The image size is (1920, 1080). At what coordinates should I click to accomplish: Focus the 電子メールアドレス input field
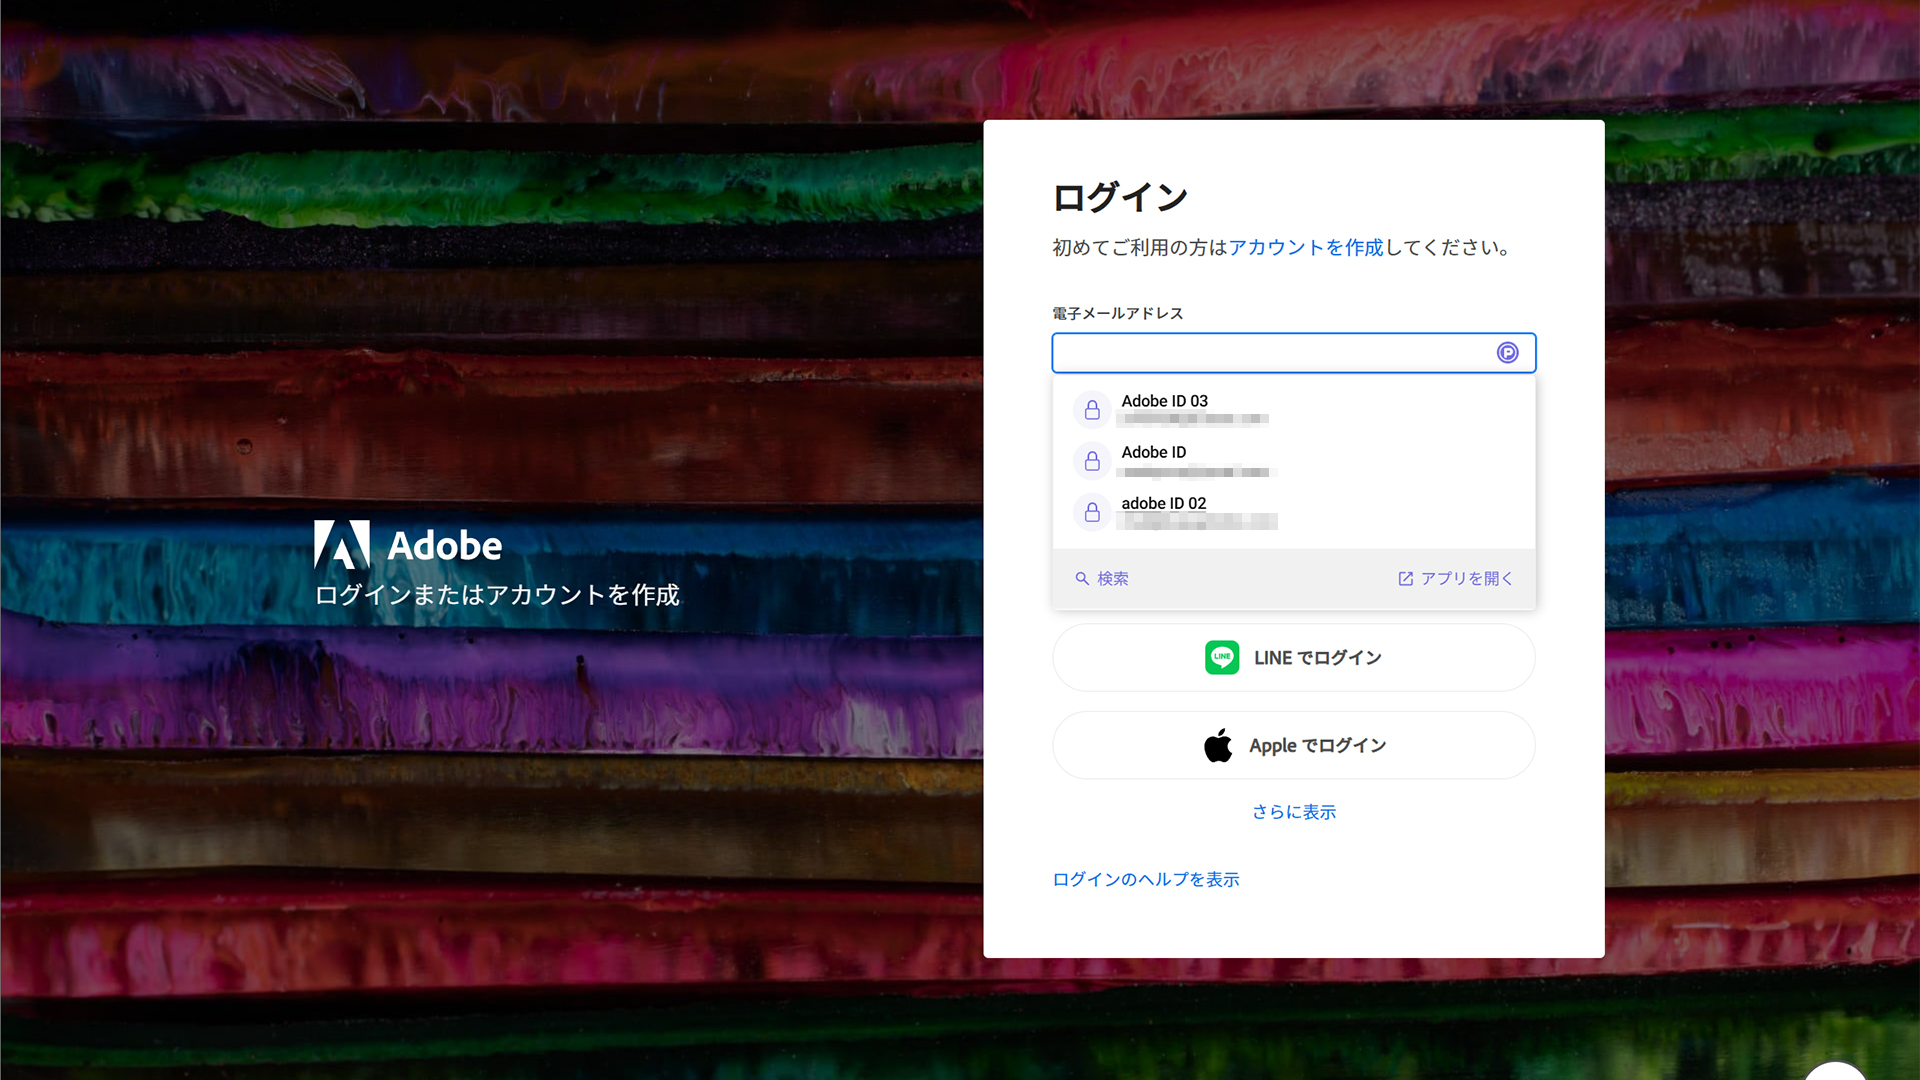pos(1293,353)
